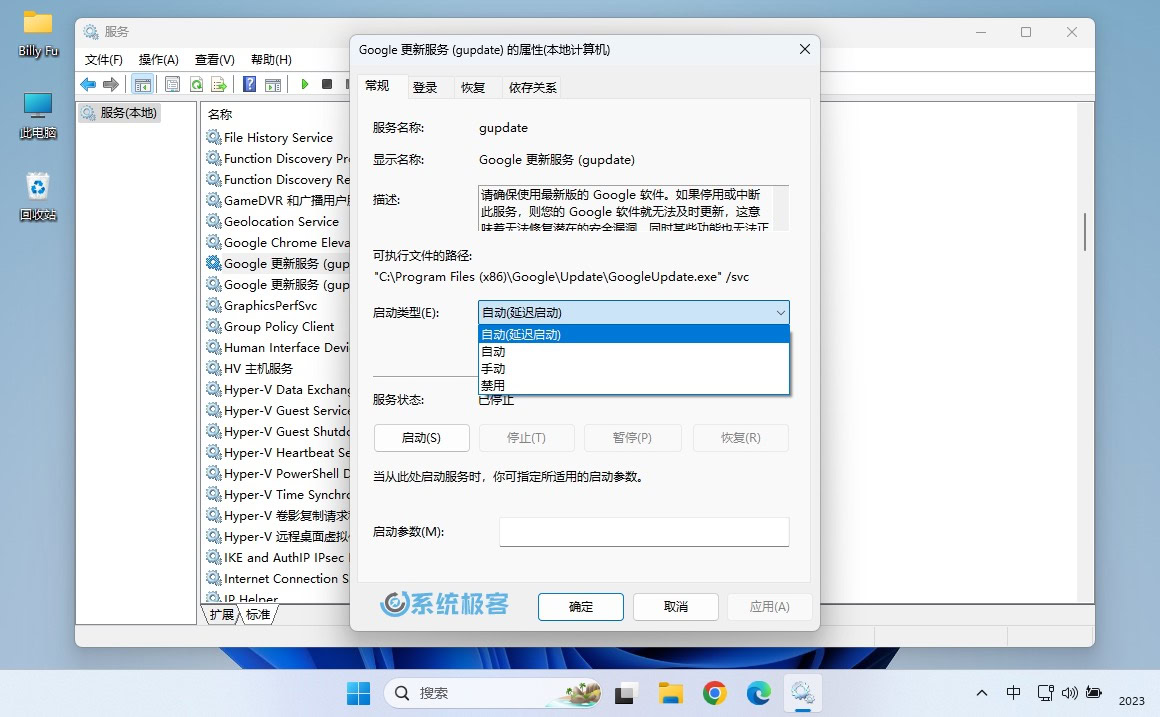The height and width of the screenshot is (717, 1160).
Task: Choose 自动 in the startup type list
Action: (634, 351)
